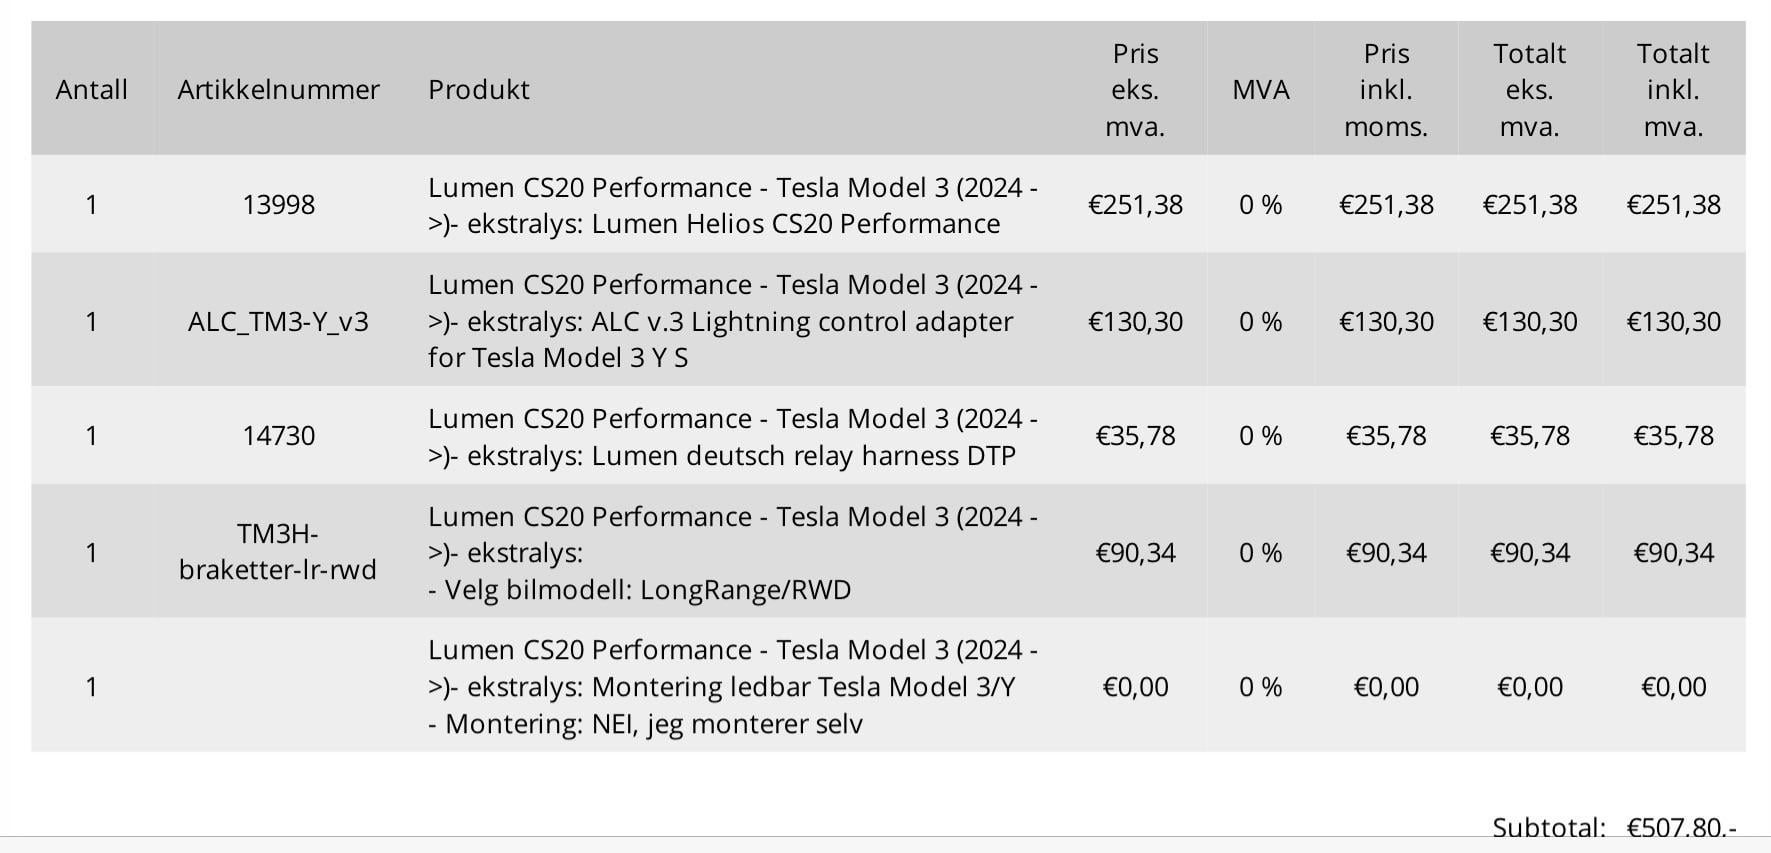The height and width of the screenshot is (853, 1771).
Task: Click the "Antall" column header
Action: coord(91,90)
